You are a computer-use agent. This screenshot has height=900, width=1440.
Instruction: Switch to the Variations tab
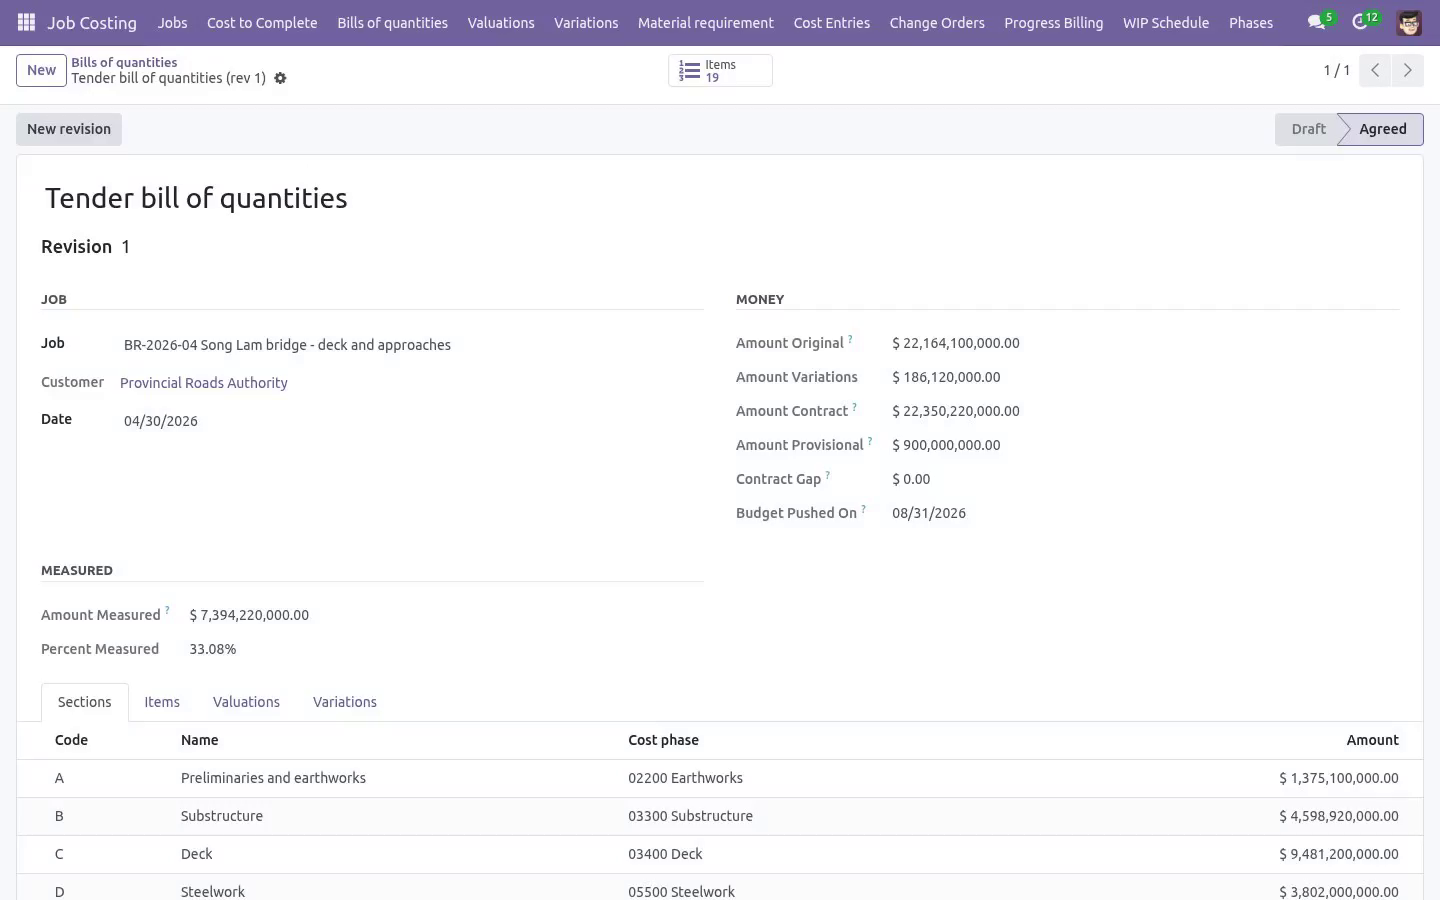[x=345, y=702]
